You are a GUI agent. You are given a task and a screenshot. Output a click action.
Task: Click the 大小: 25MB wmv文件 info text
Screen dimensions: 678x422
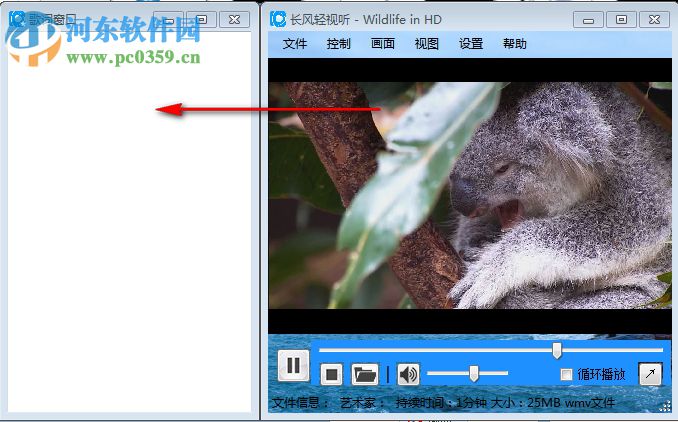pos(553,403)
